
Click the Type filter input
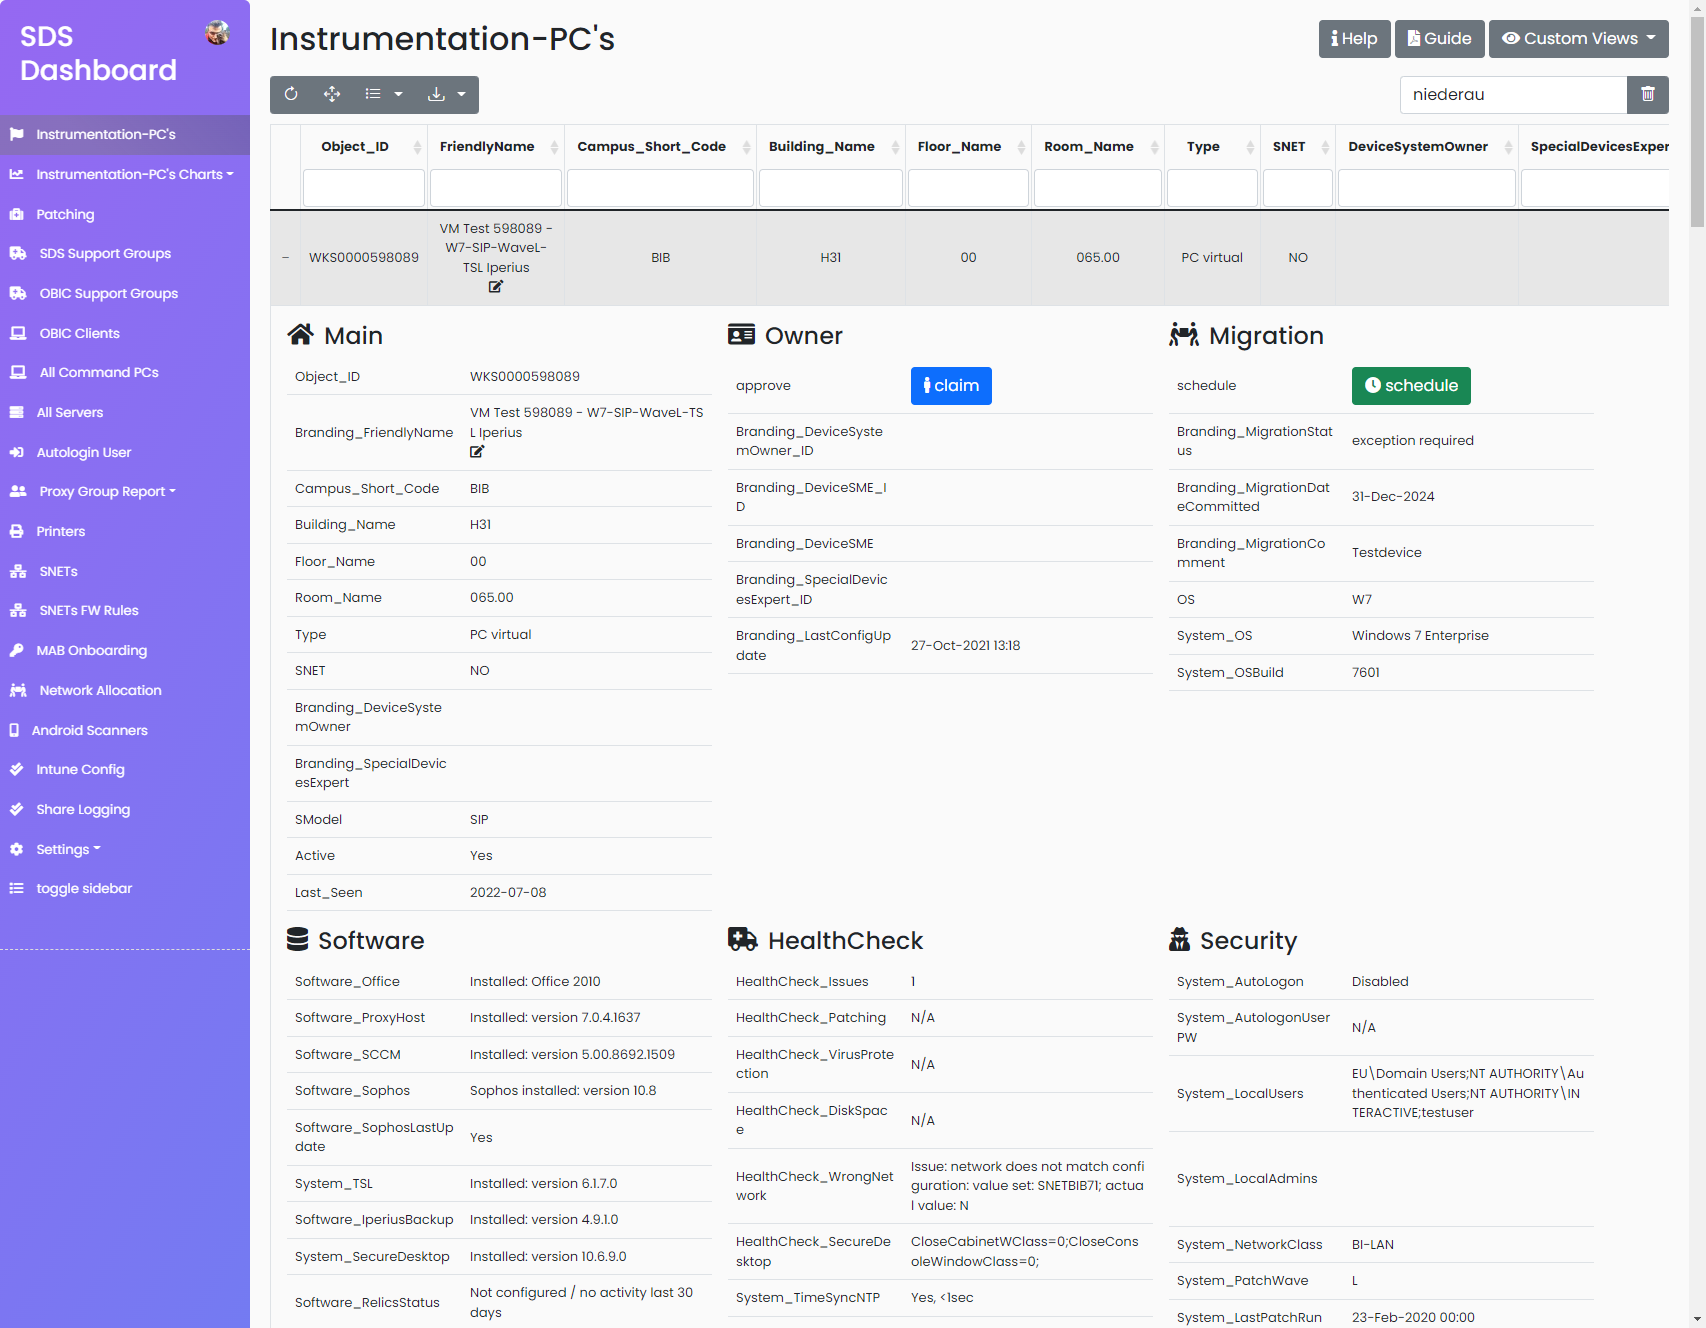point(1212,188)
